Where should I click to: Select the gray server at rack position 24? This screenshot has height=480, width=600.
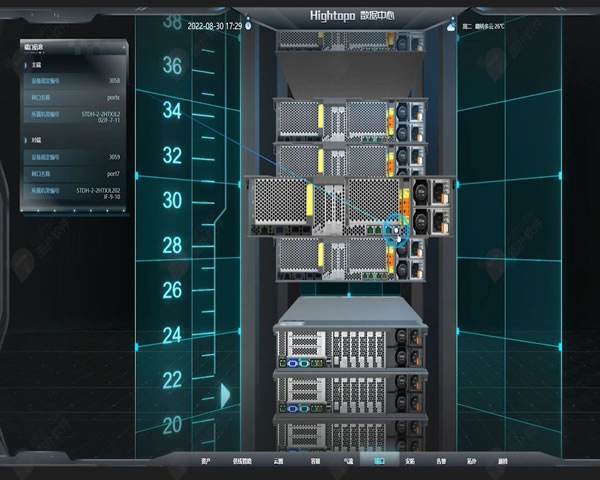coord(350,345)
